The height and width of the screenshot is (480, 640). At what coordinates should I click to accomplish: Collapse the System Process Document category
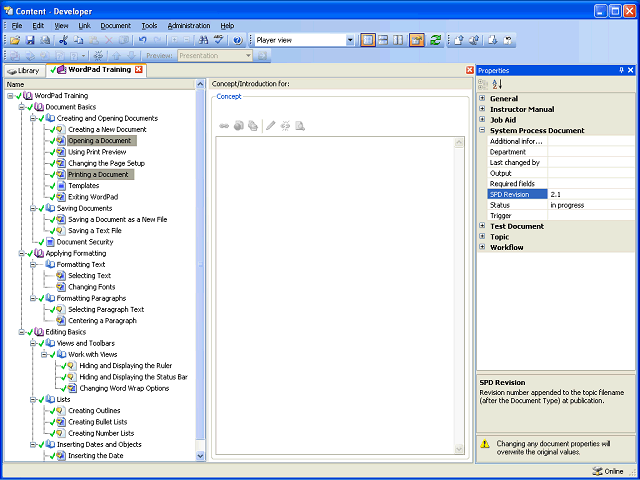pyautogui.click(x=482, y=130)
